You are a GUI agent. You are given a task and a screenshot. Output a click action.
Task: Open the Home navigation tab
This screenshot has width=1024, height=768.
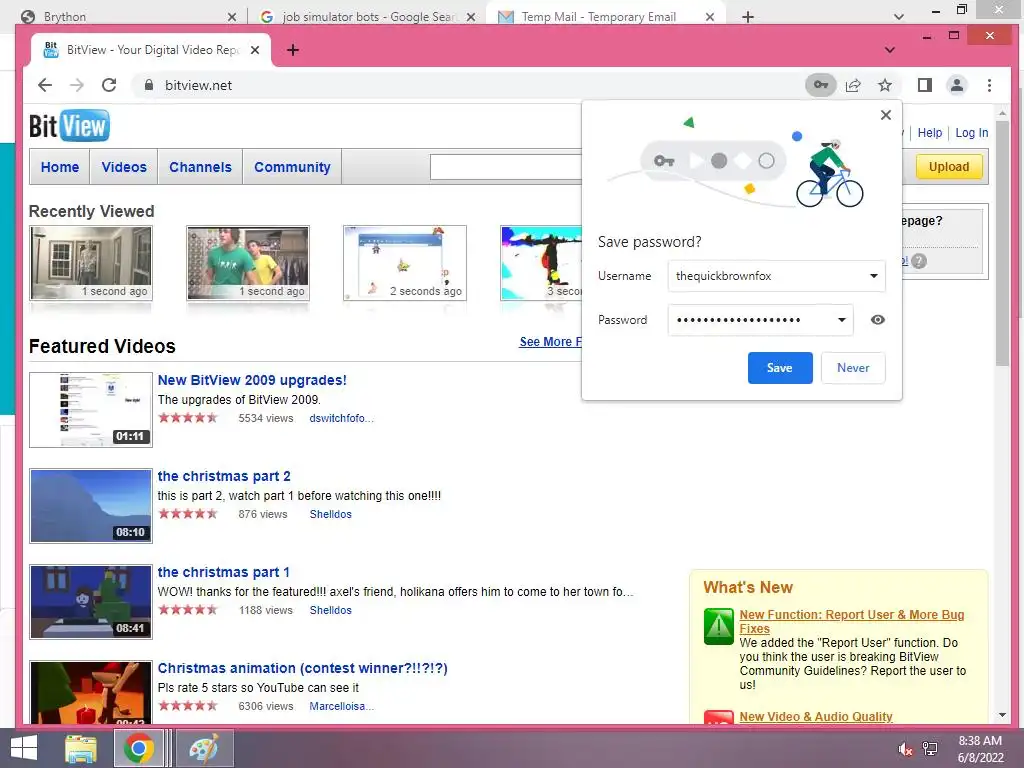coord(59,167)
